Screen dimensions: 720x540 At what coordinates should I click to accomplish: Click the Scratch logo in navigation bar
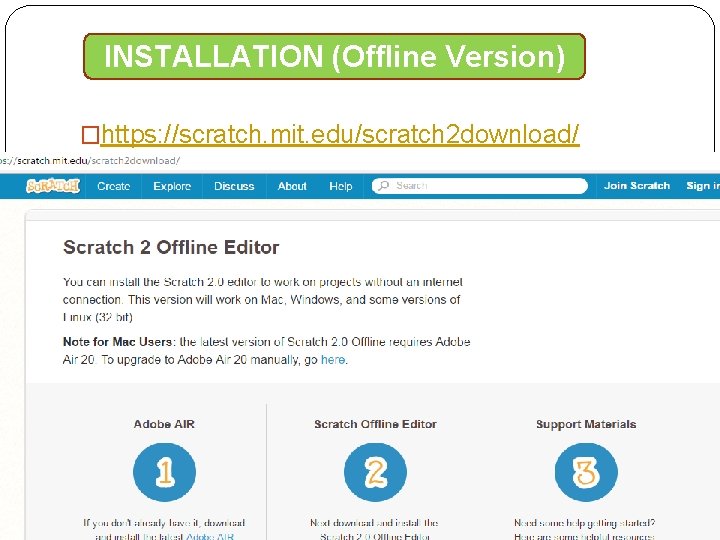53,186
